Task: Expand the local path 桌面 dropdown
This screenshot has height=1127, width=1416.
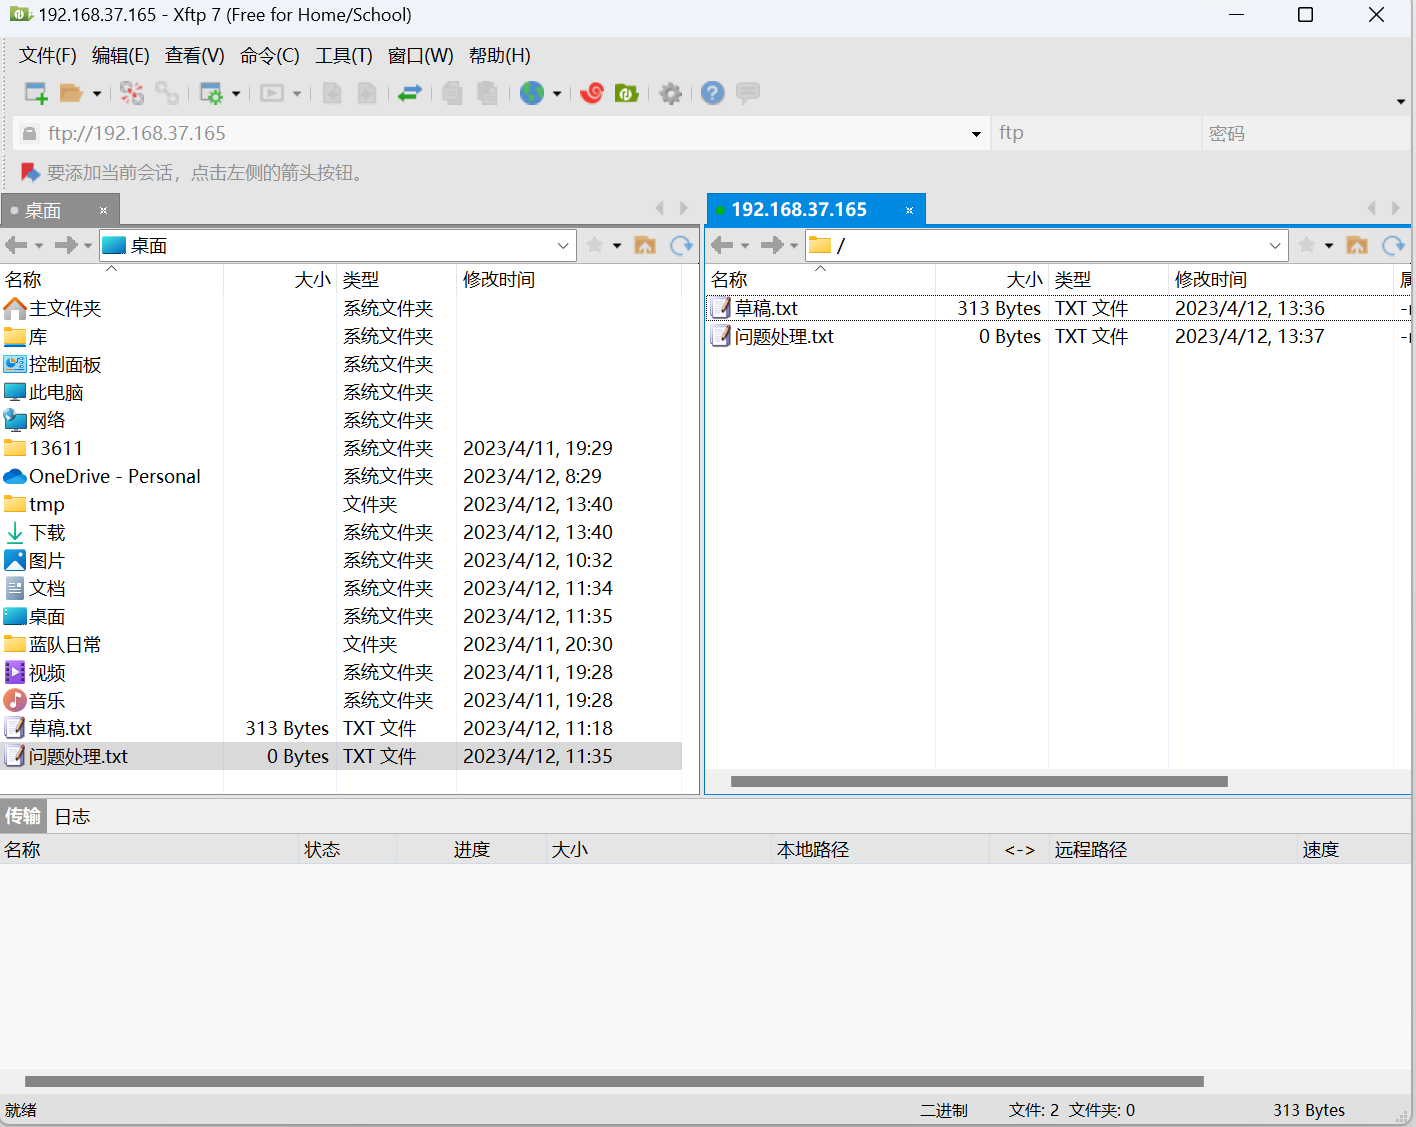Action: 563,246
